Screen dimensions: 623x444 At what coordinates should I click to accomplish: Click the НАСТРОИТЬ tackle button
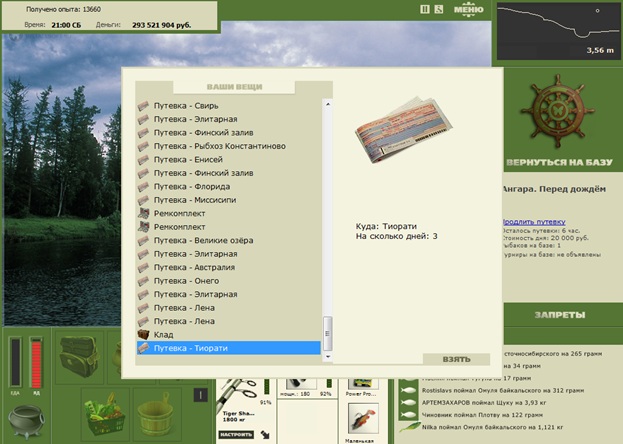[x=236, y=434]
